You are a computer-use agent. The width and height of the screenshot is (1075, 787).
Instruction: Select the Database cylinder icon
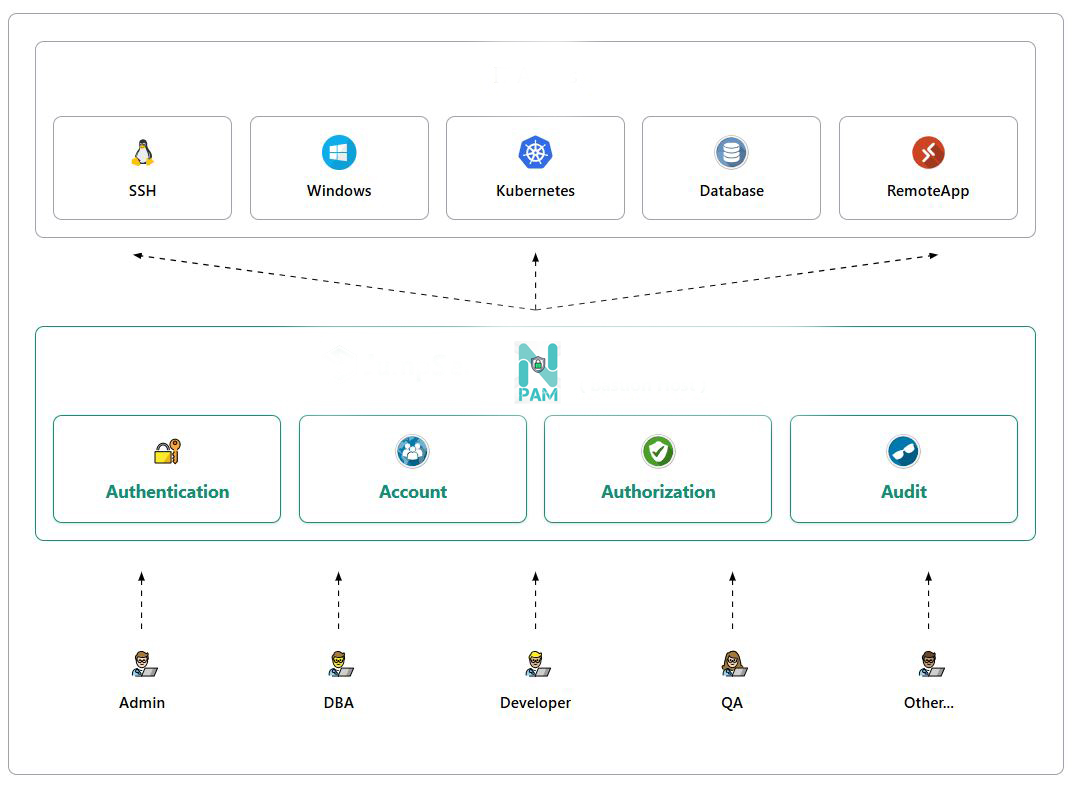pyautogui.click(x=731, y=153)
